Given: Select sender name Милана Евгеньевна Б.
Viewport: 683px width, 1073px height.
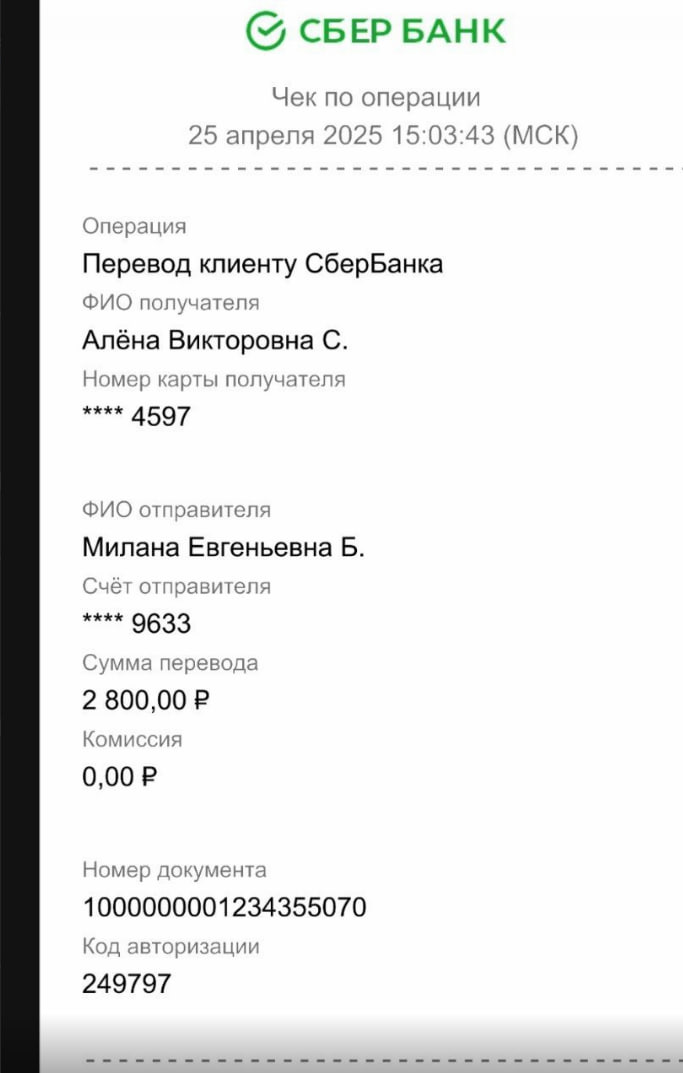Looking at the screenshot, I should point(223,547).
